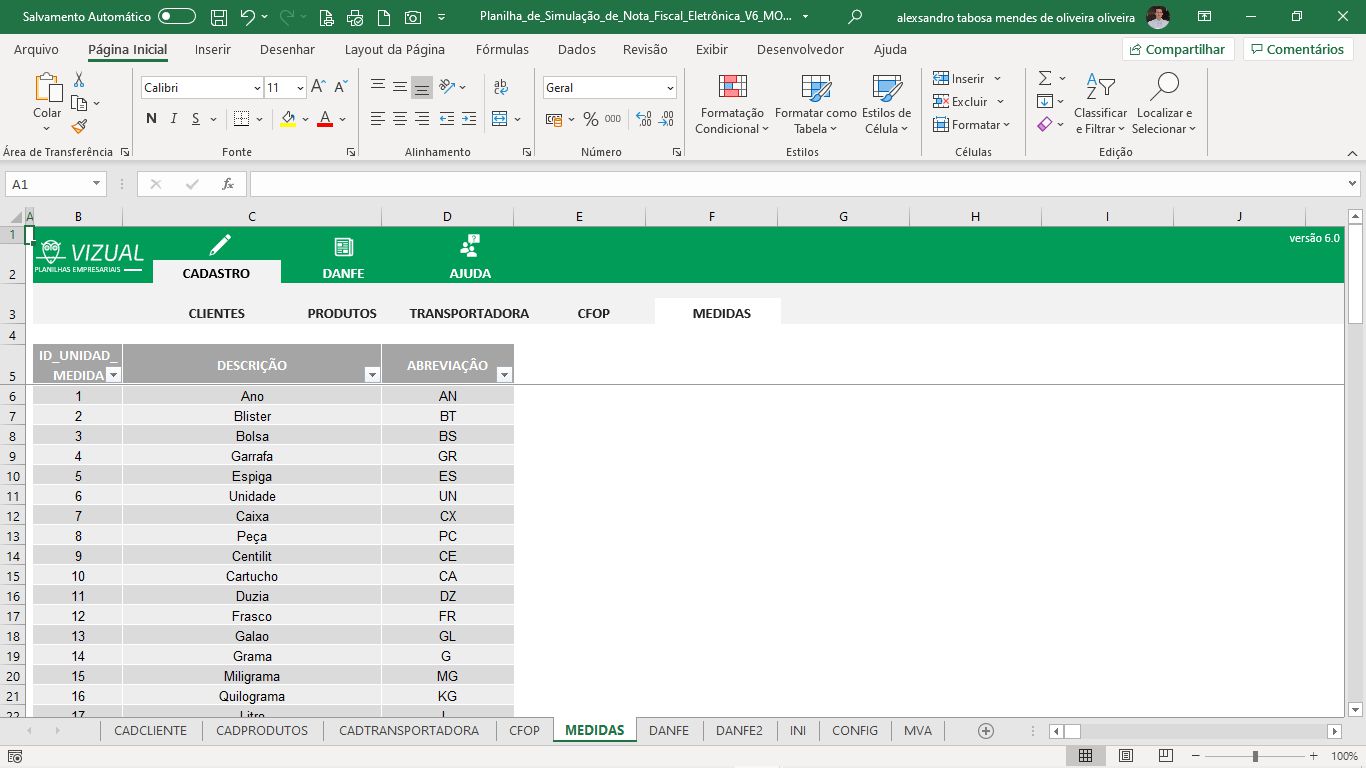Screen dimensions: 1366x768
Task: Apply bold formatting with N button
Action: coord(151,119)
